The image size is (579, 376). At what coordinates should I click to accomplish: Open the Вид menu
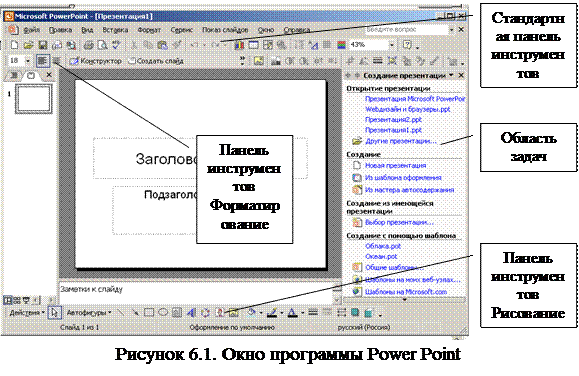pos(87,30)
